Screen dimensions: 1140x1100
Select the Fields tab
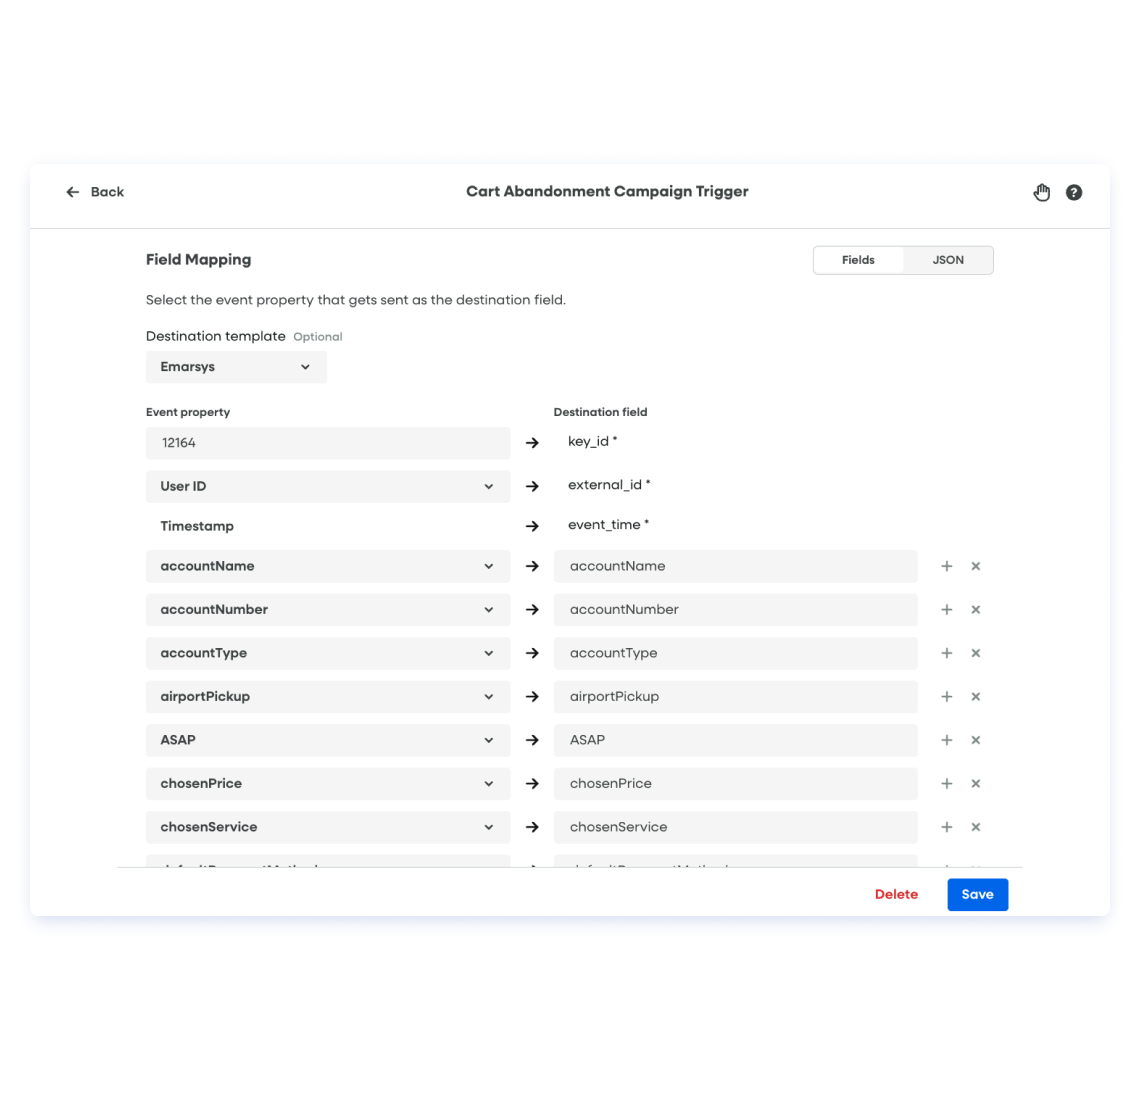[x=858, y=260]
